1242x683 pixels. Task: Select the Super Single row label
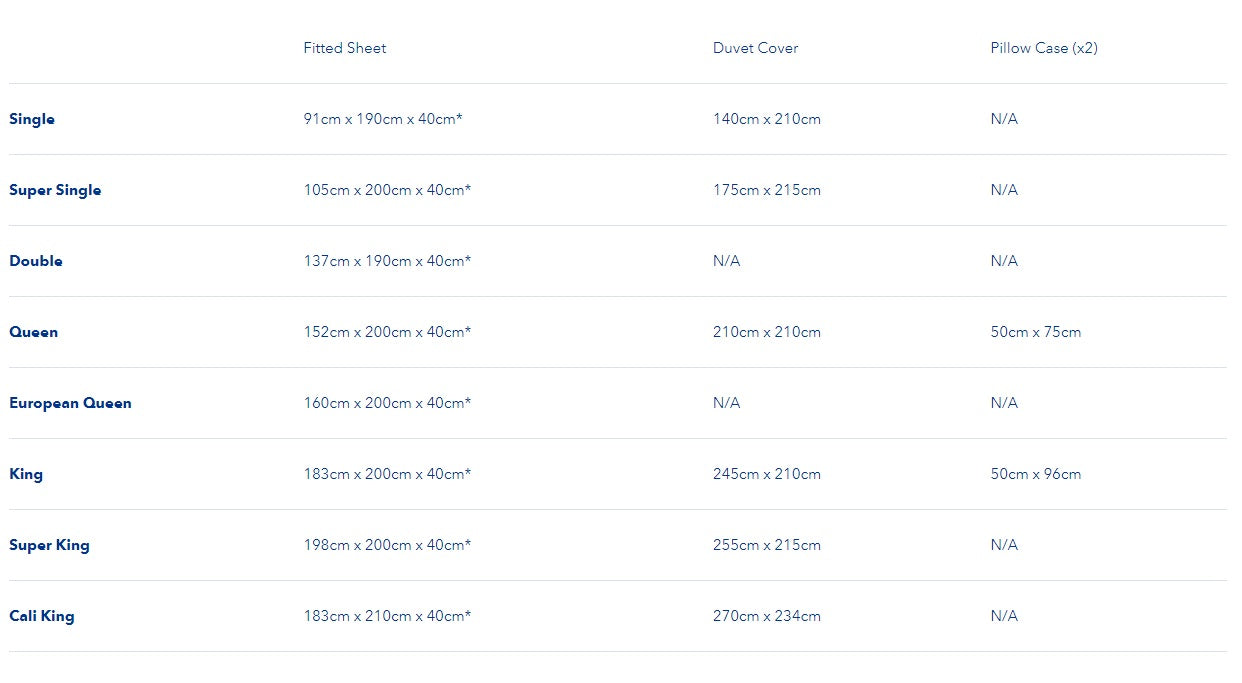(55, 190)
